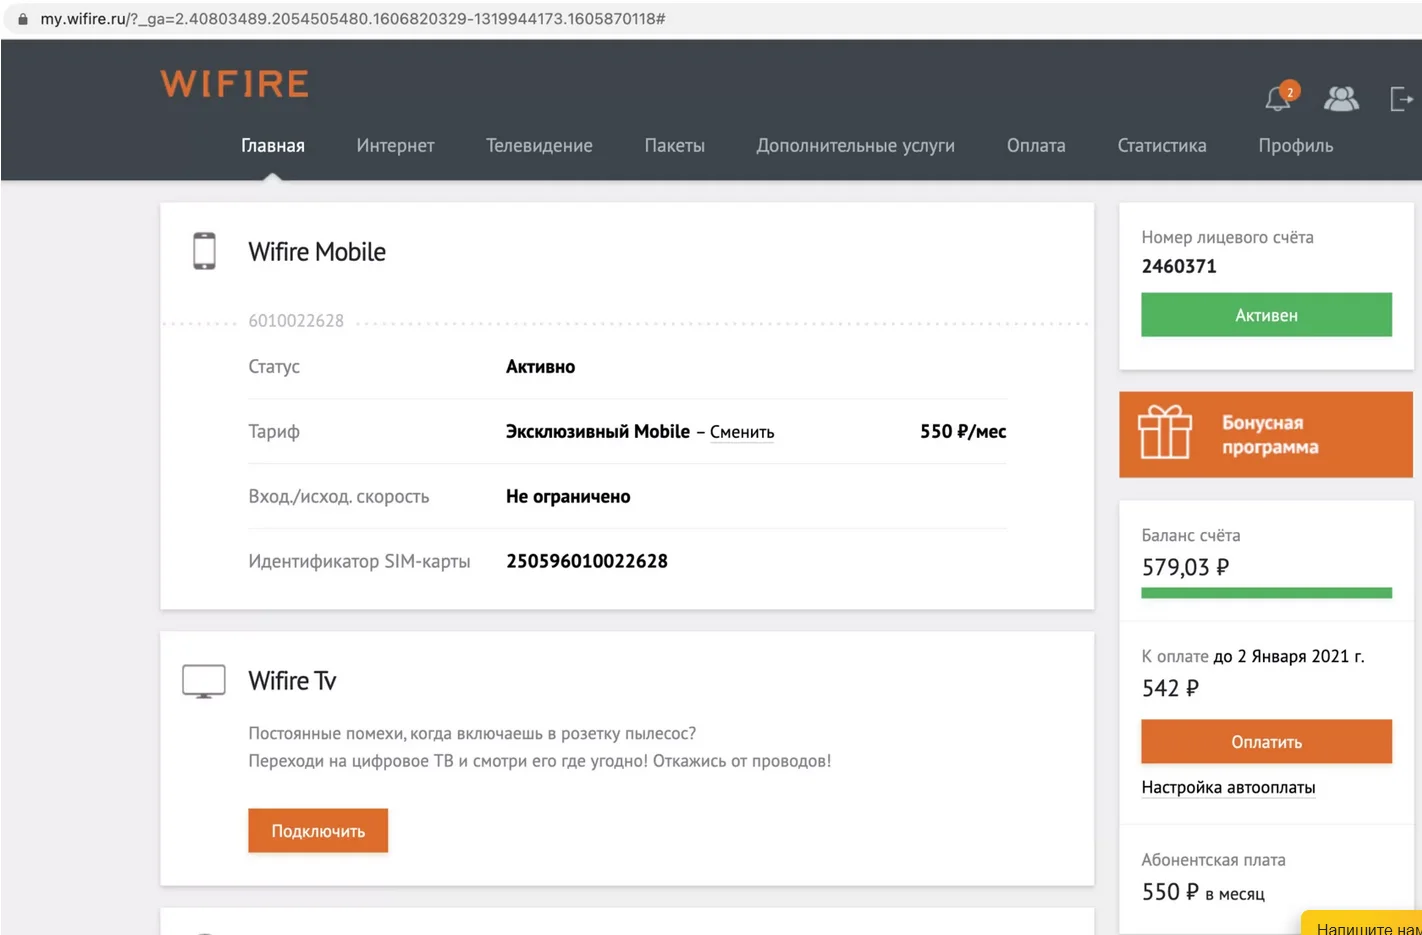Select SIM identifier 250596010022628

tap(587, 561)
